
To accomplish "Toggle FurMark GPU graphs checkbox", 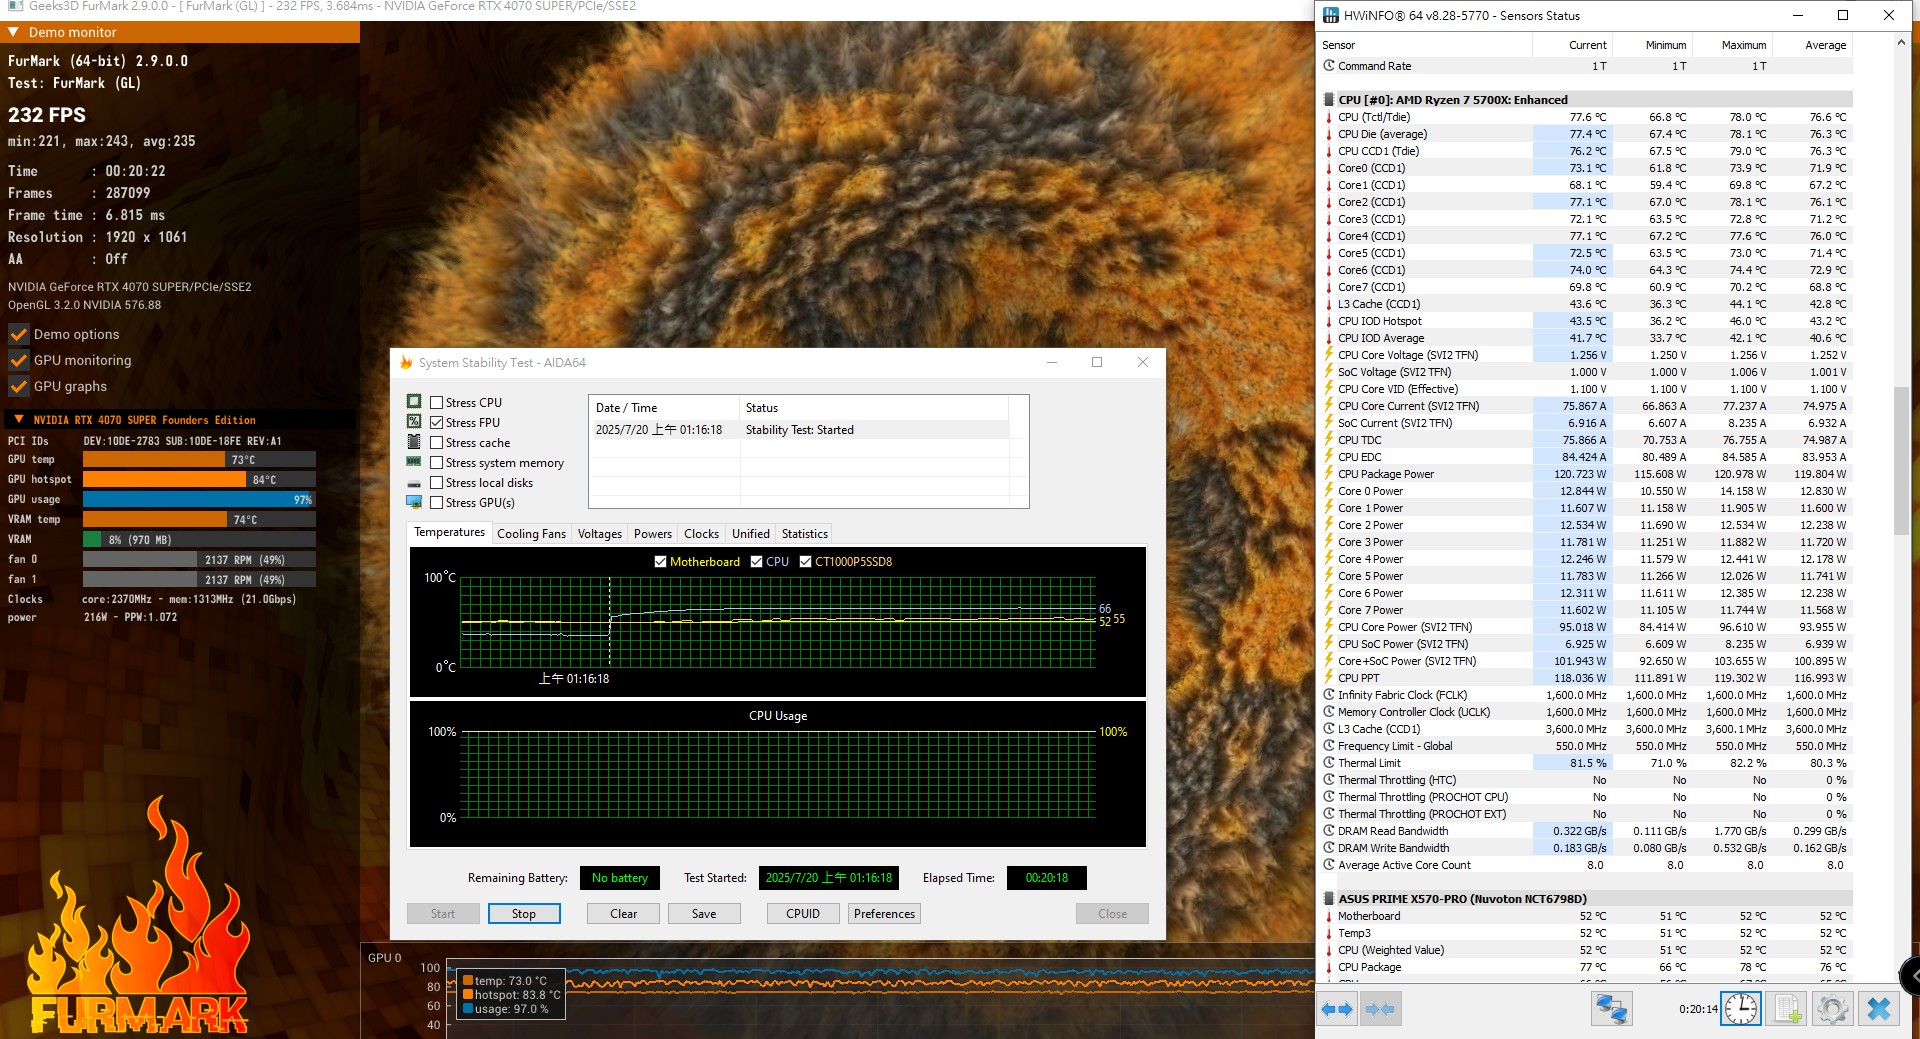I will pyautogui.click(x=18, y=386).
